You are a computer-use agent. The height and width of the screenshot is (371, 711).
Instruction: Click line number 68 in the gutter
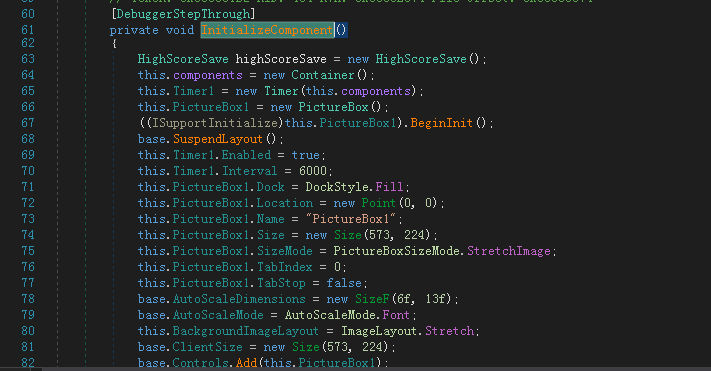point(28,139)
